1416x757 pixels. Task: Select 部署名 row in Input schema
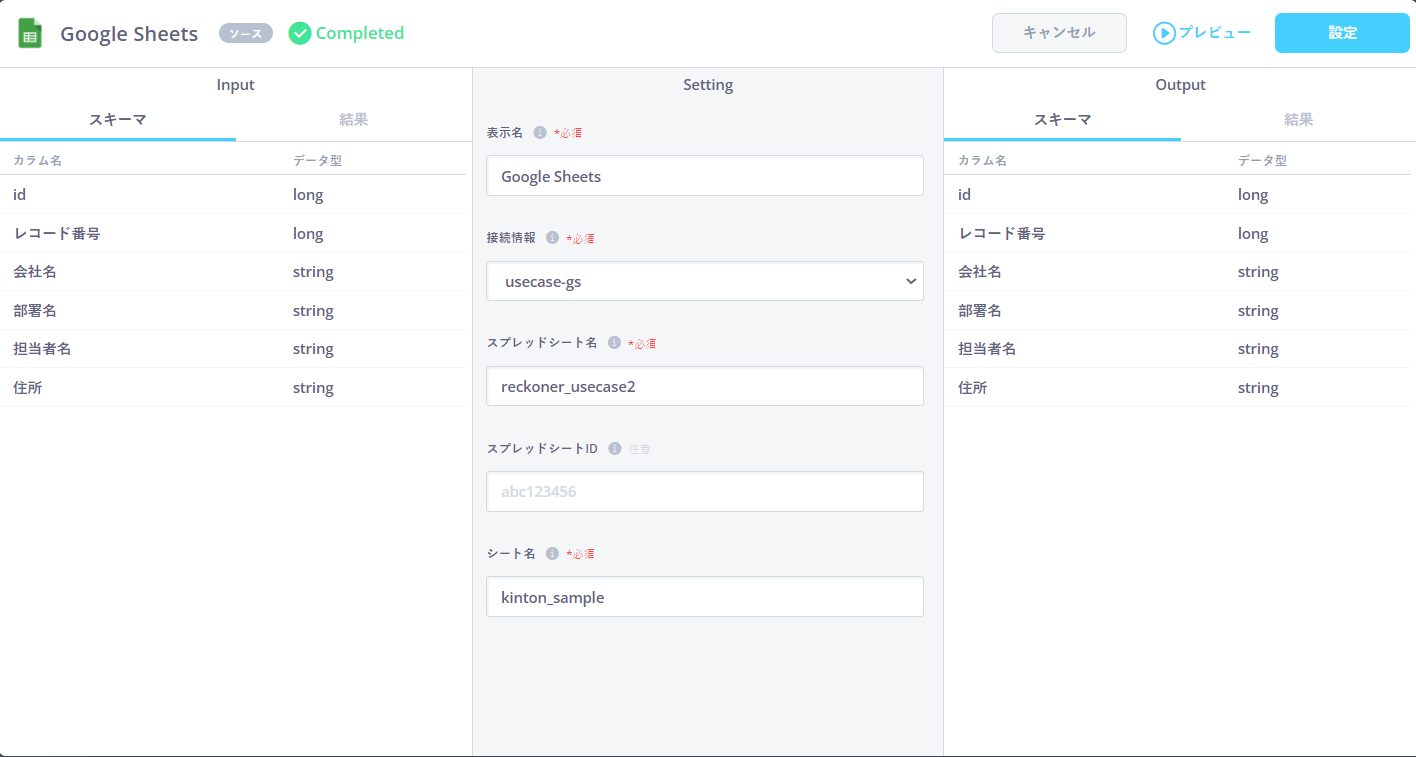coord(233,311)
